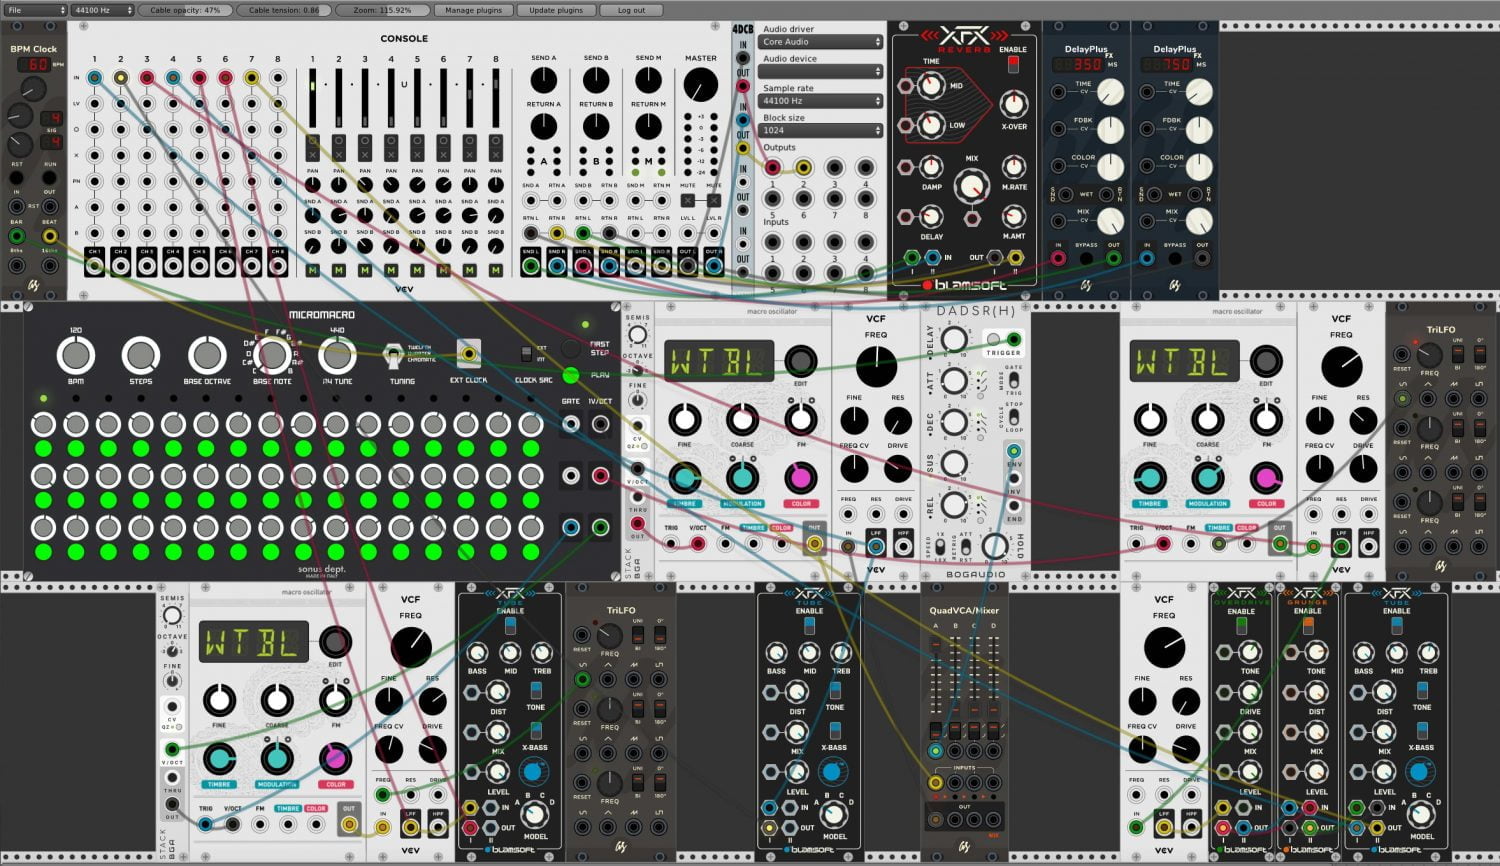Click MicroMacro BPM knob

tap(75, 355)
